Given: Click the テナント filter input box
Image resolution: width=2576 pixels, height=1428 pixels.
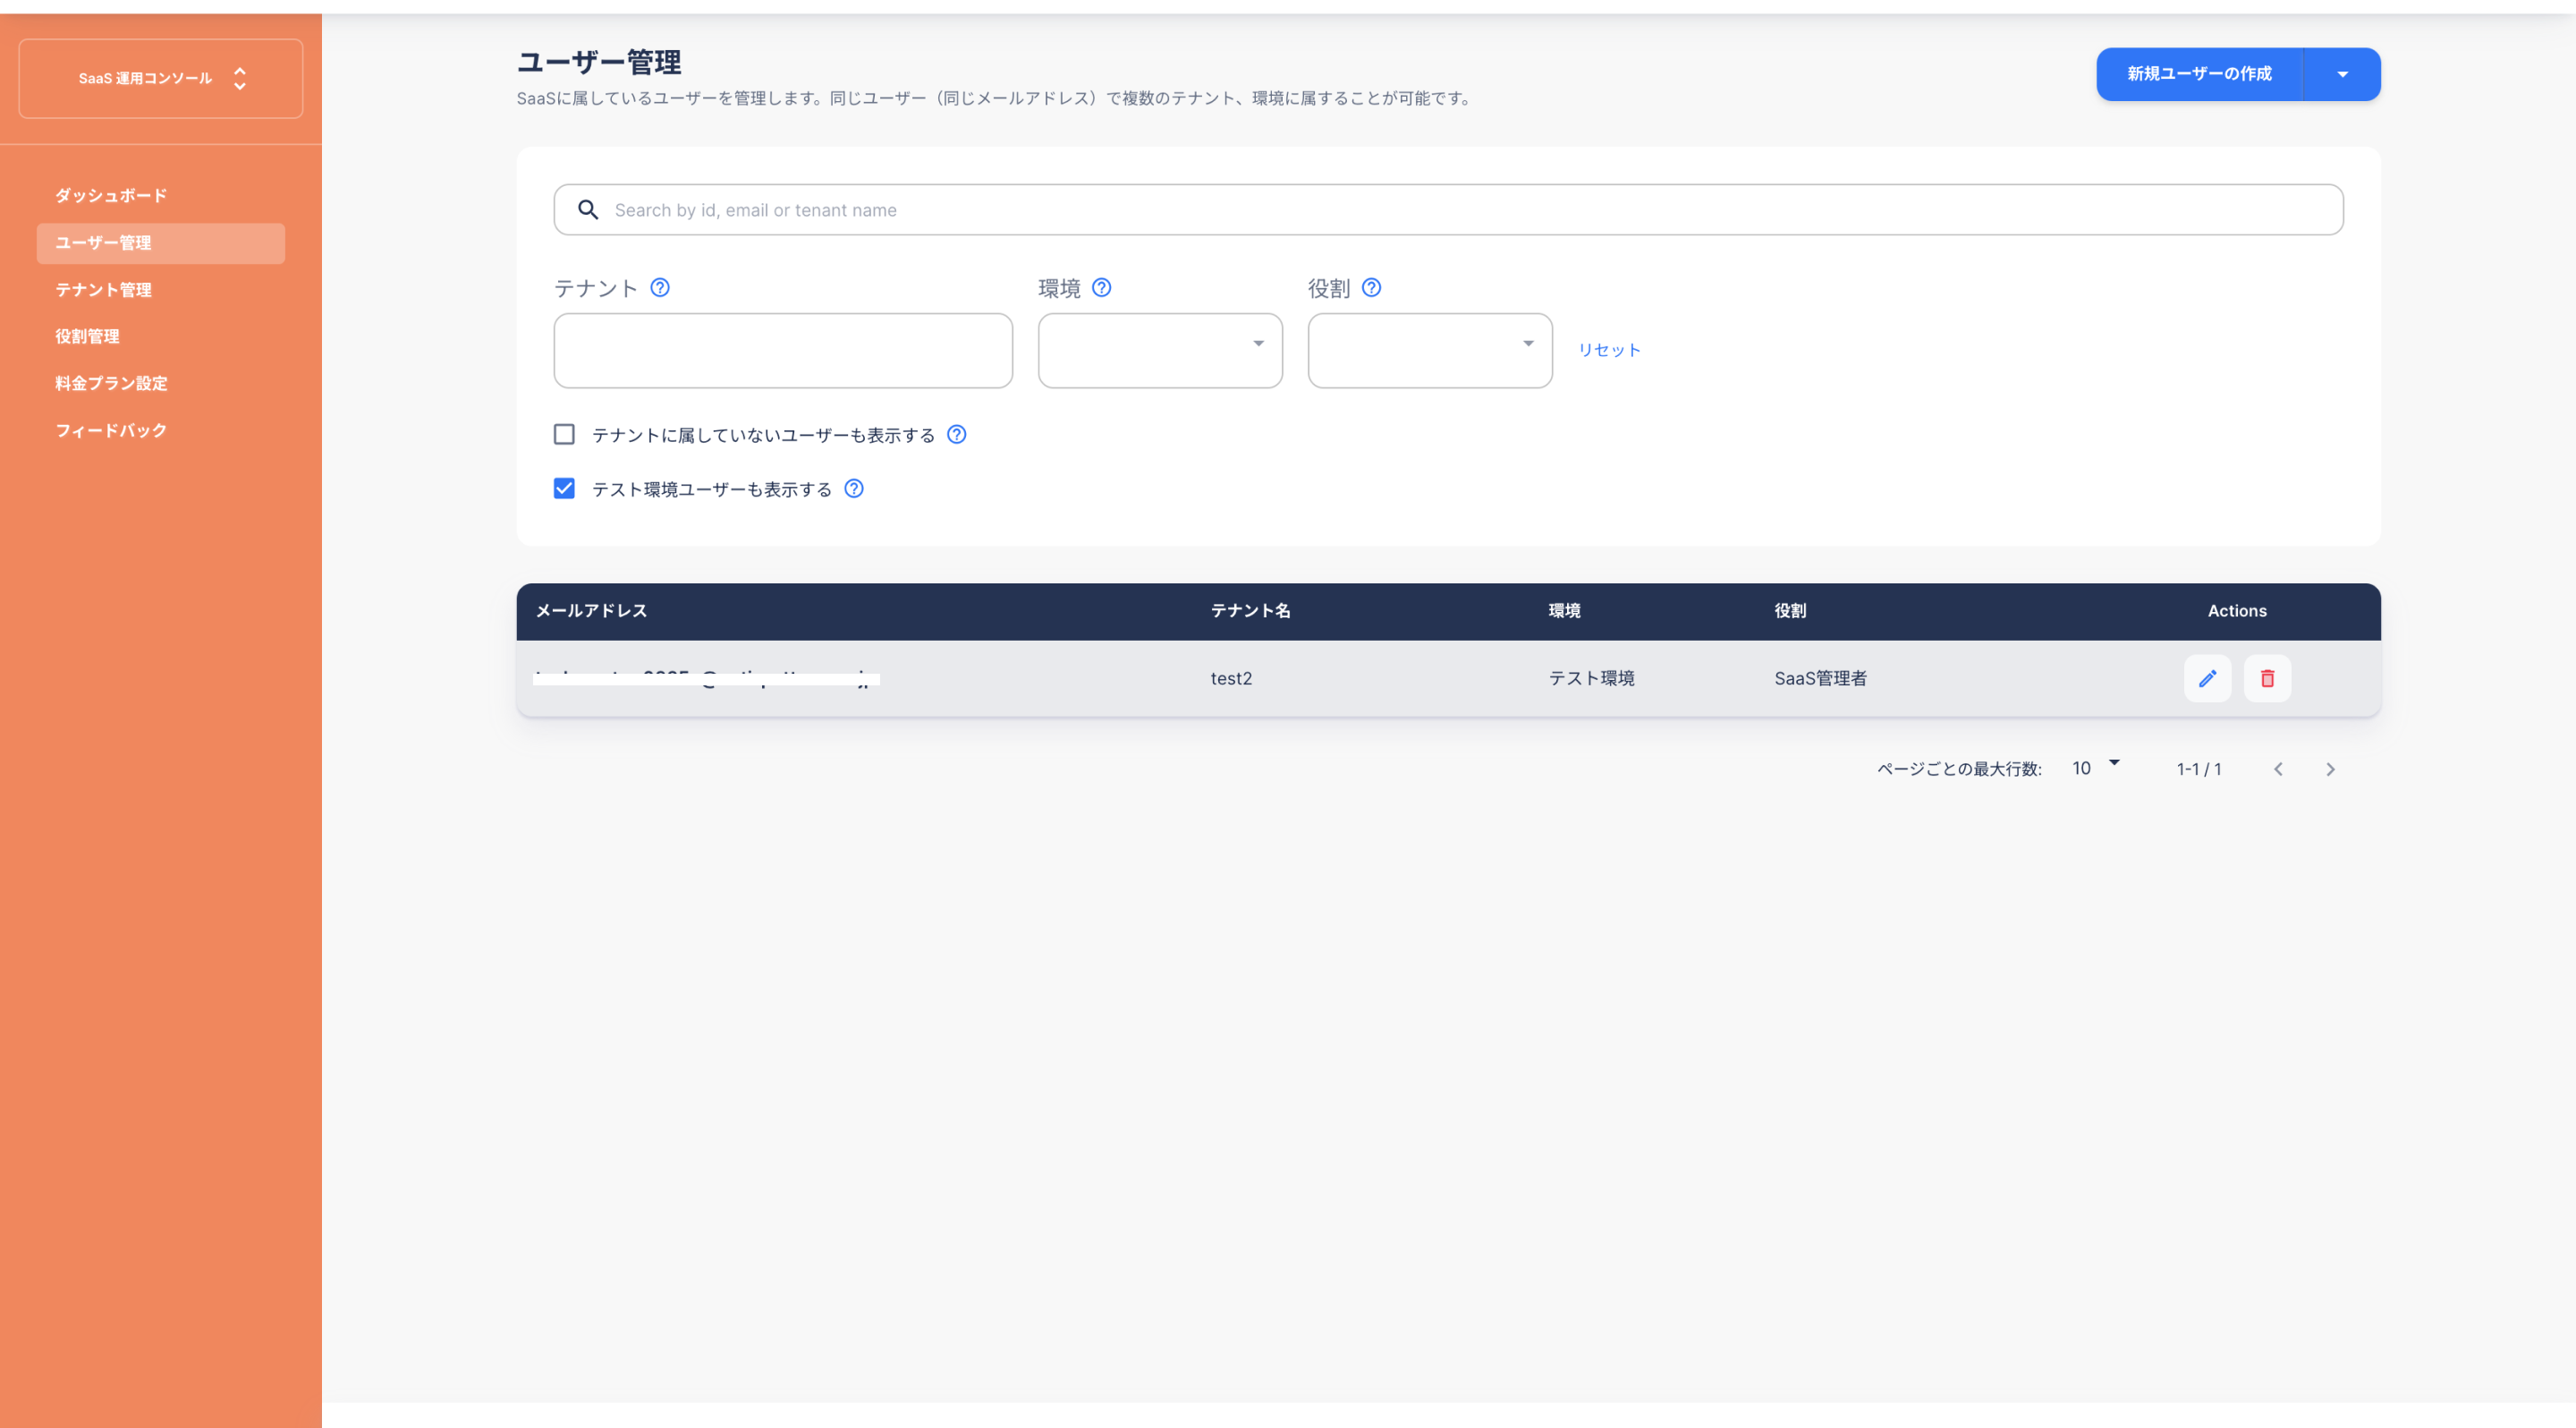Looking at the screenshot, I should 783,351.
